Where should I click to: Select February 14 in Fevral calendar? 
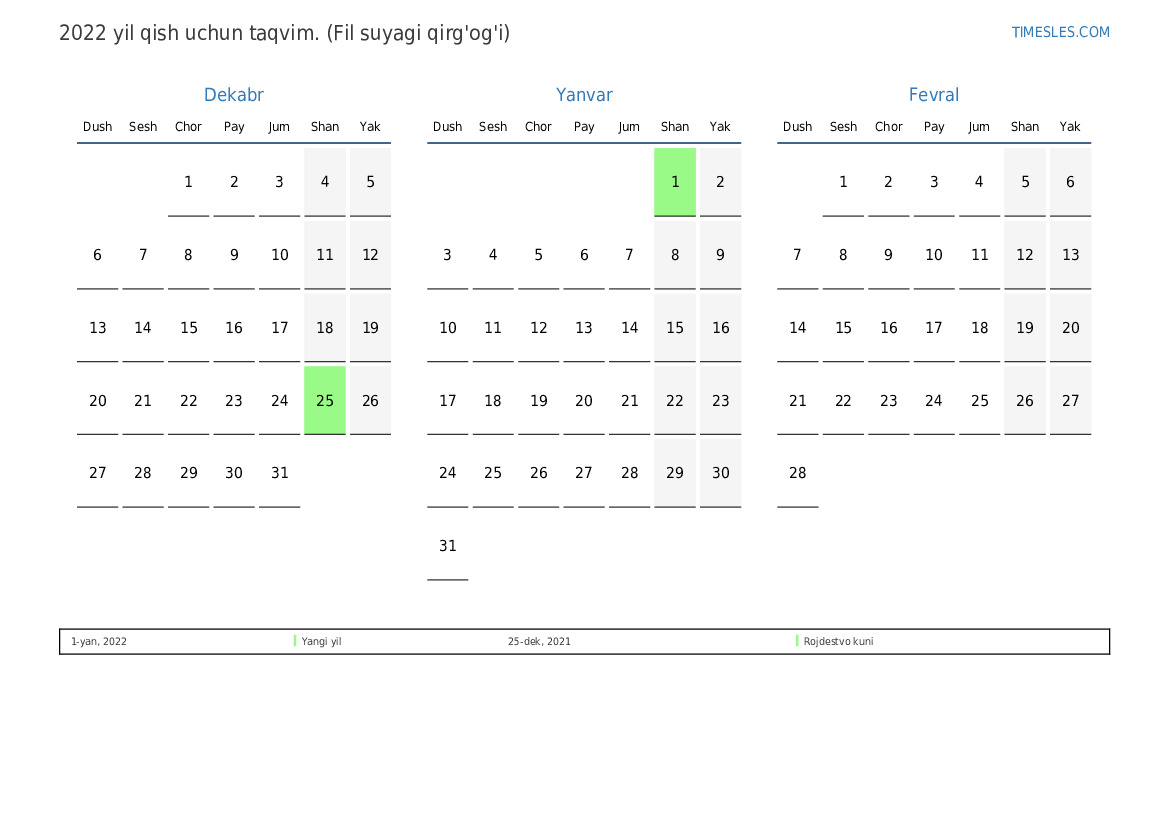tap(797, 328)
